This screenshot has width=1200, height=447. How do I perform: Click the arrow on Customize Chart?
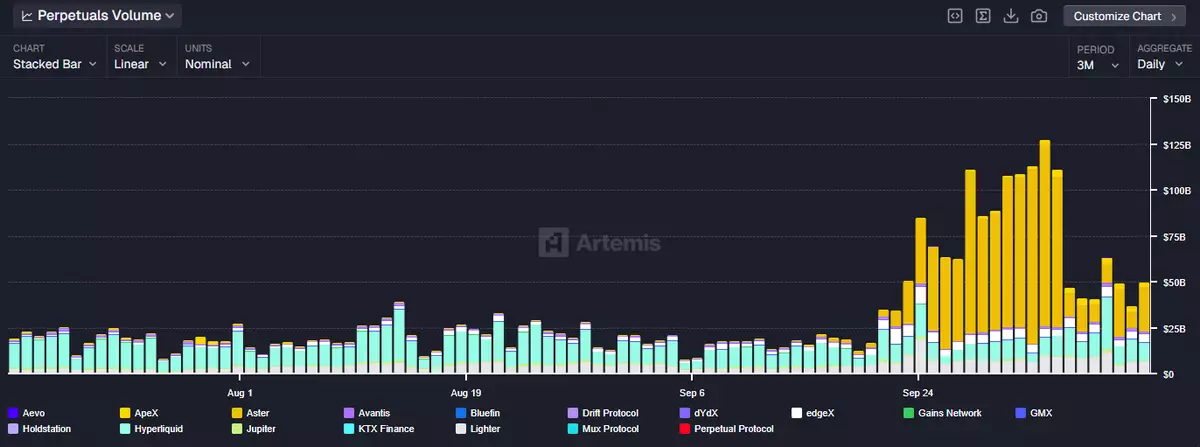(1173, 17)
